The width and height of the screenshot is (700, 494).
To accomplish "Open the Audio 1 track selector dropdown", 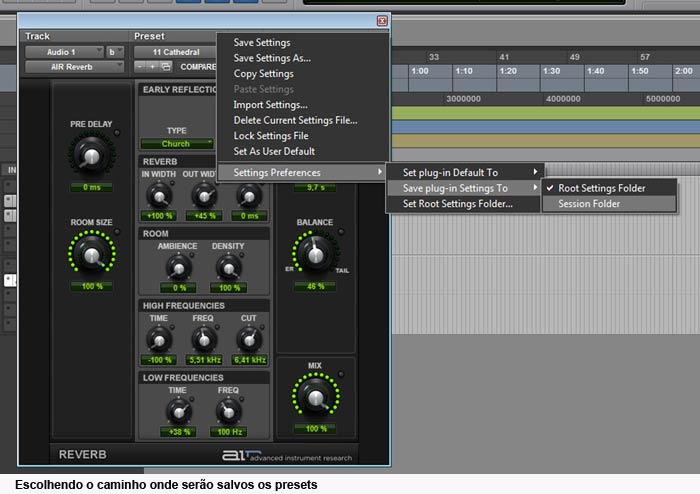I will point(64,52).
